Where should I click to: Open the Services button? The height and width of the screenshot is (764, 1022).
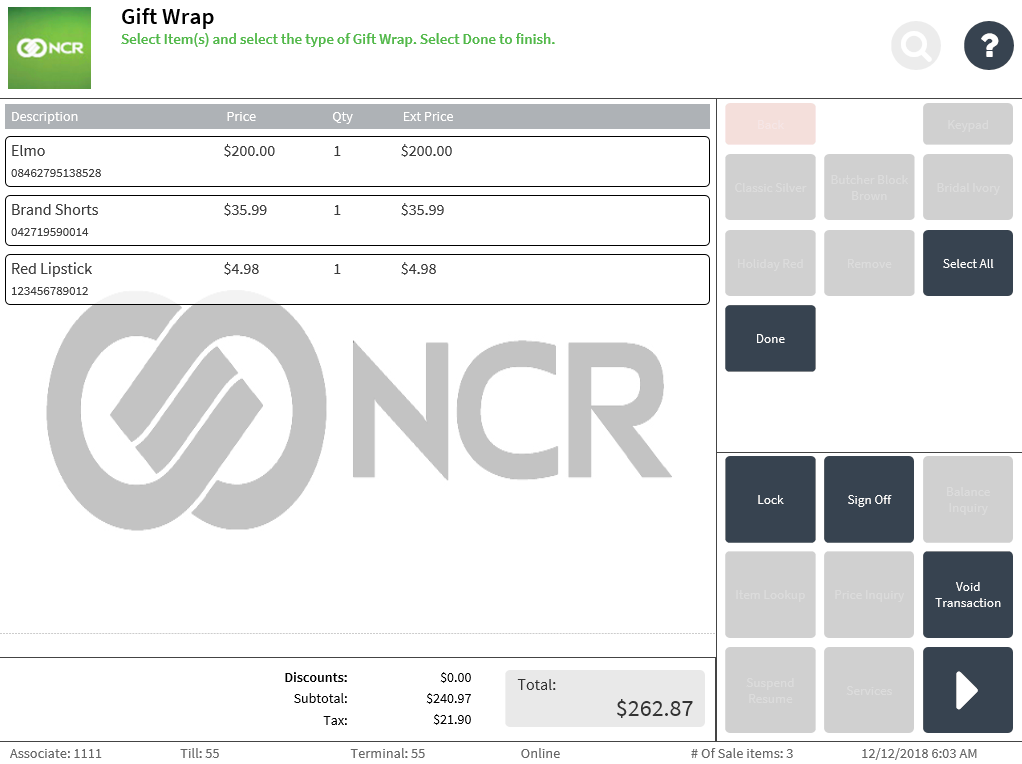(869, 690)
